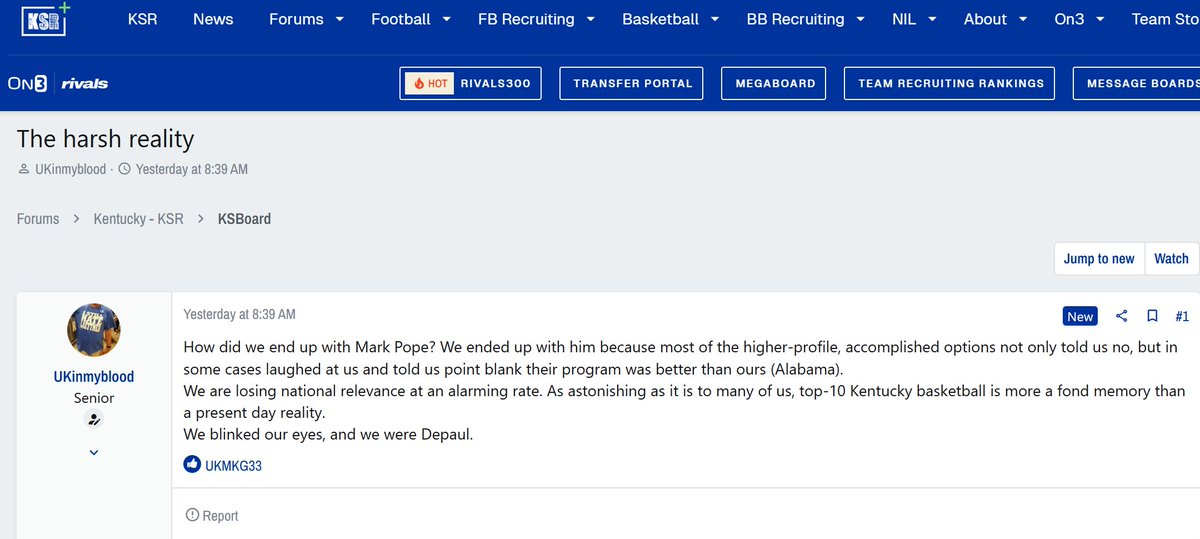Expand the Basketball dropdown arrow
1200x539 pixels.
(x=715, y=19)
